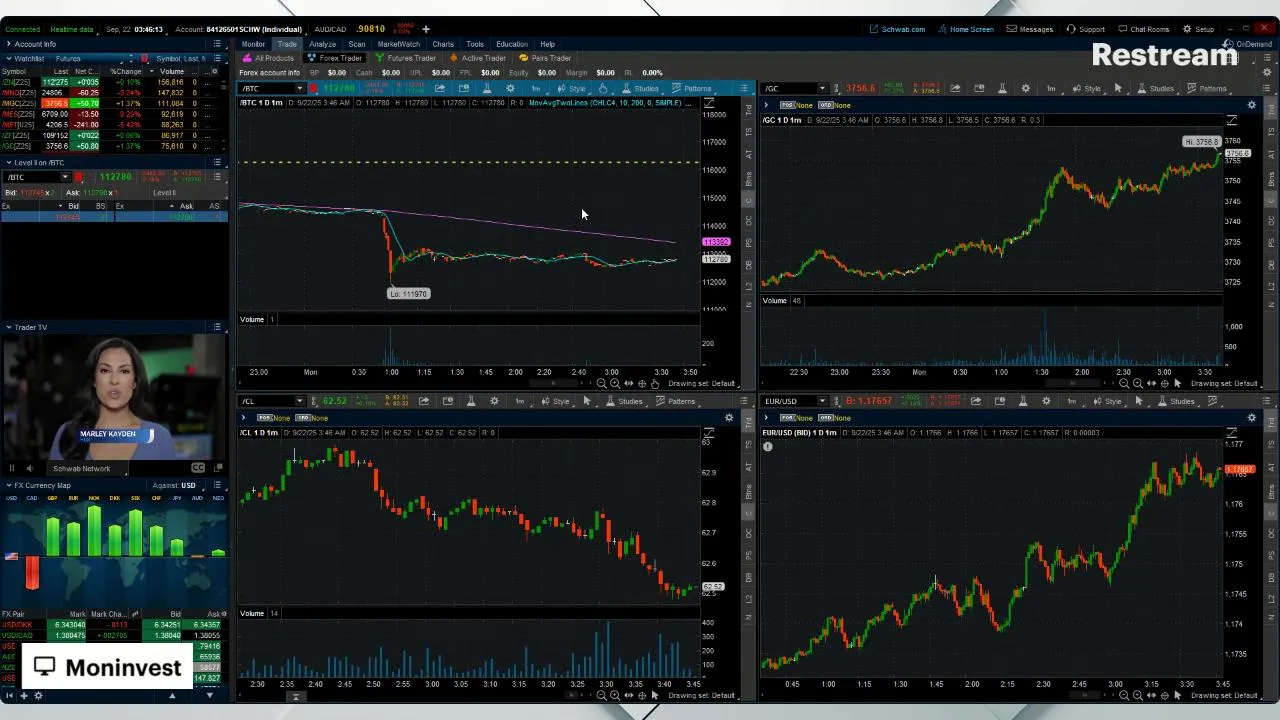Image resolution: width=1280 pixels, height=720 pixels.
Task: Go to the Charts tab
Action: pos(443,44)
